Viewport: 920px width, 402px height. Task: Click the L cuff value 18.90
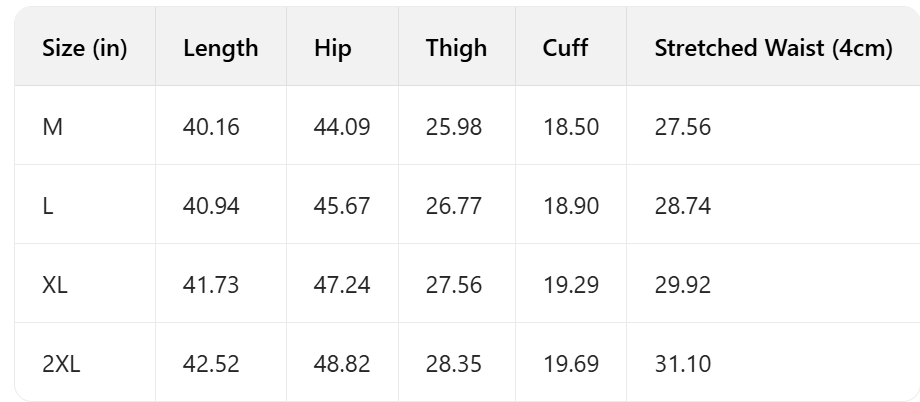[x=571, y=206]
